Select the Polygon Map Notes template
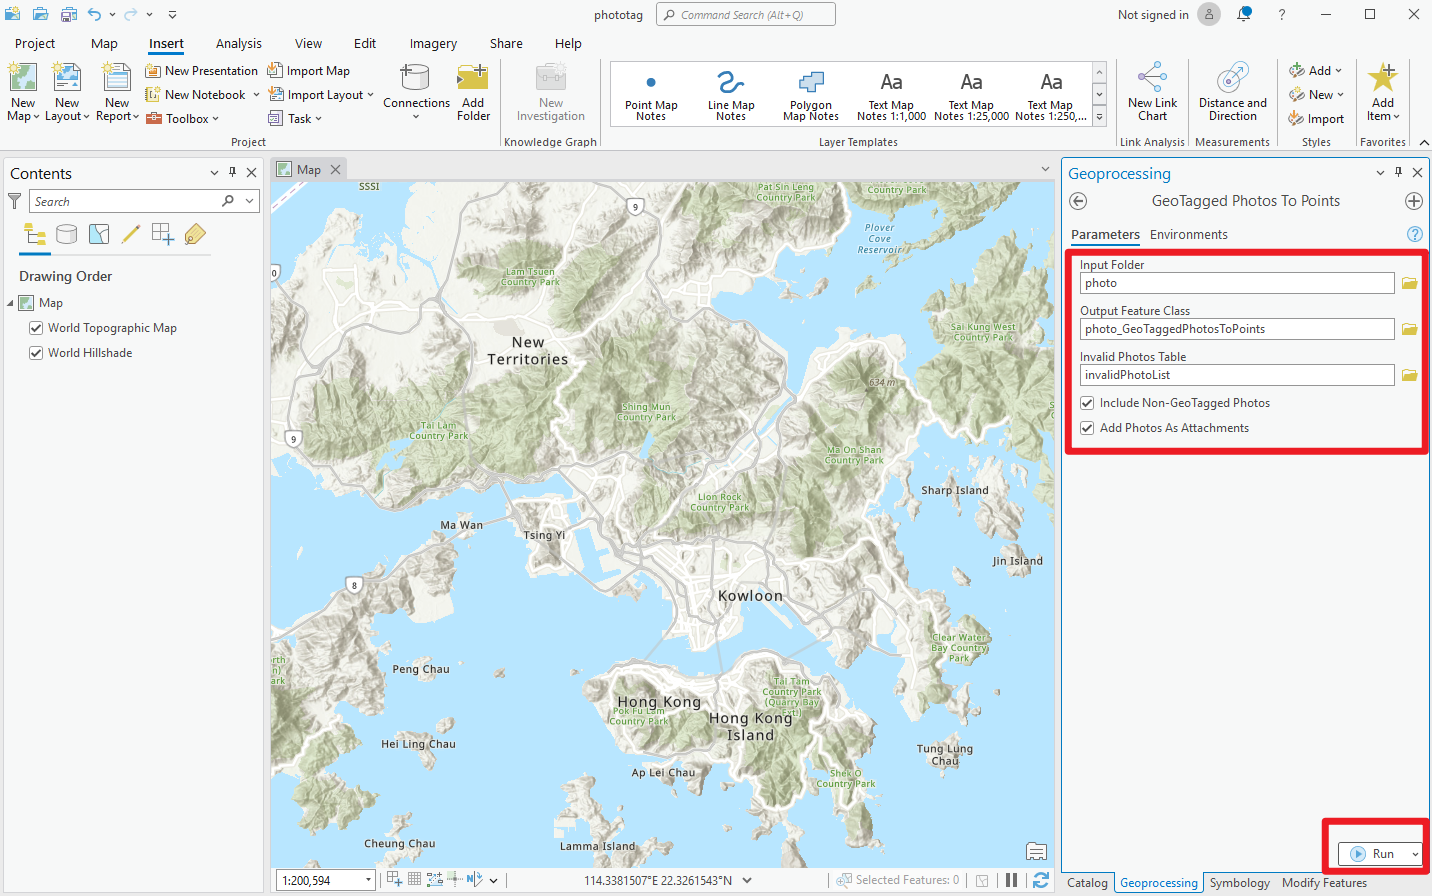Screen dimensions: 1432x896 [810, 92]
